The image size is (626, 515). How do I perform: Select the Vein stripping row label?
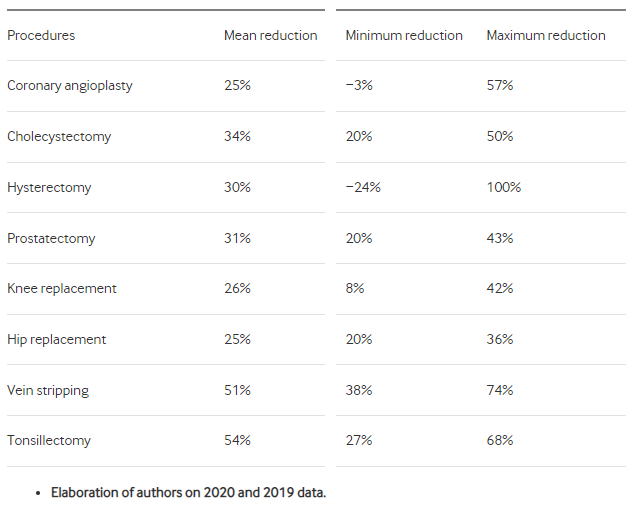(x=48, y=390)
